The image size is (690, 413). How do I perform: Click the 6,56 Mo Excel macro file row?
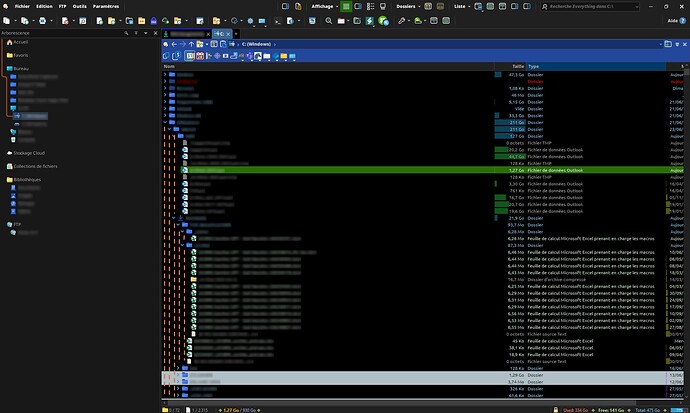[x=423, y=314]
